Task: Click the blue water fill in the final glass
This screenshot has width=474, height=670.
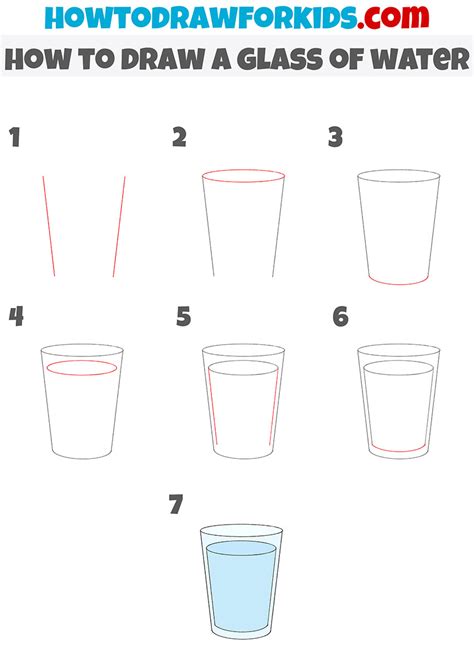Action: [241, 585]
